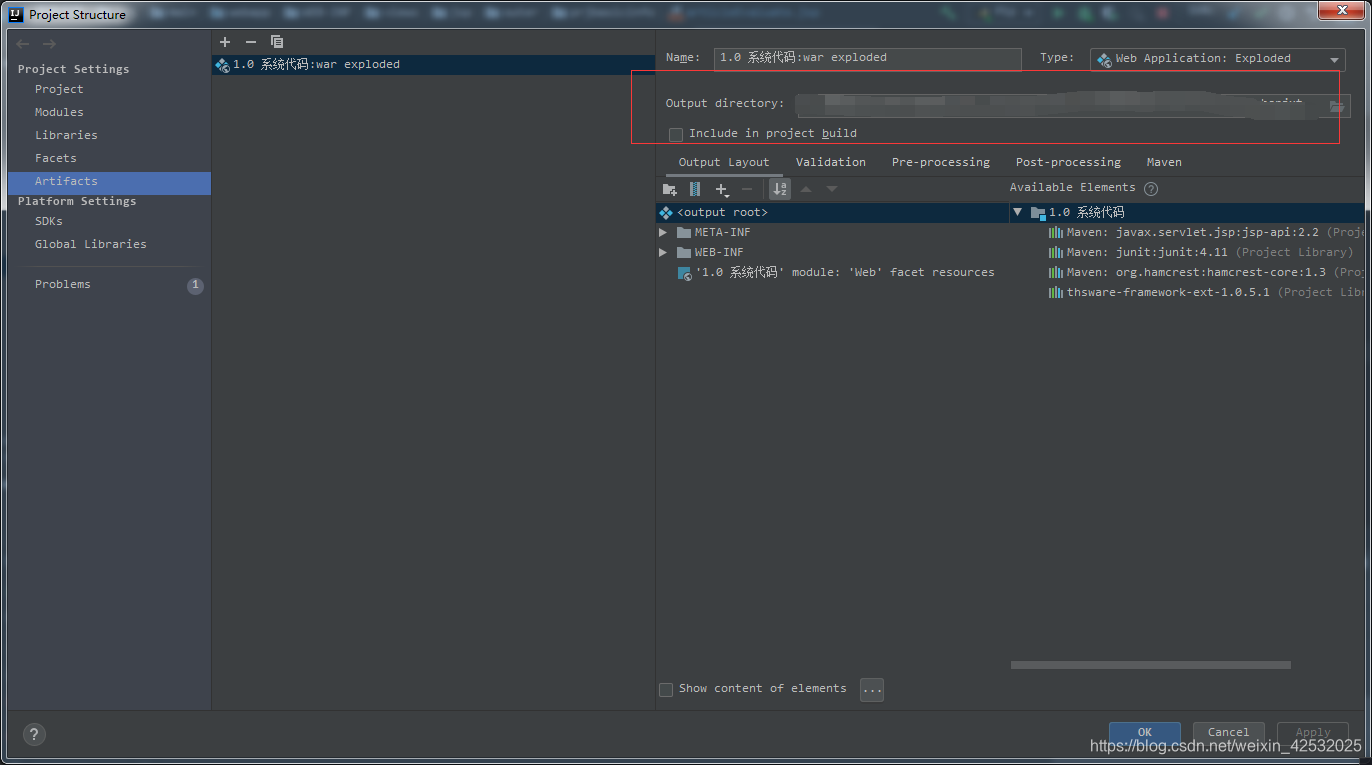Select Maven: javax.servlet.jsp:jsp-api:2.2 entry
Screen dimensions: 1372x765
(x=1205, y=232)
